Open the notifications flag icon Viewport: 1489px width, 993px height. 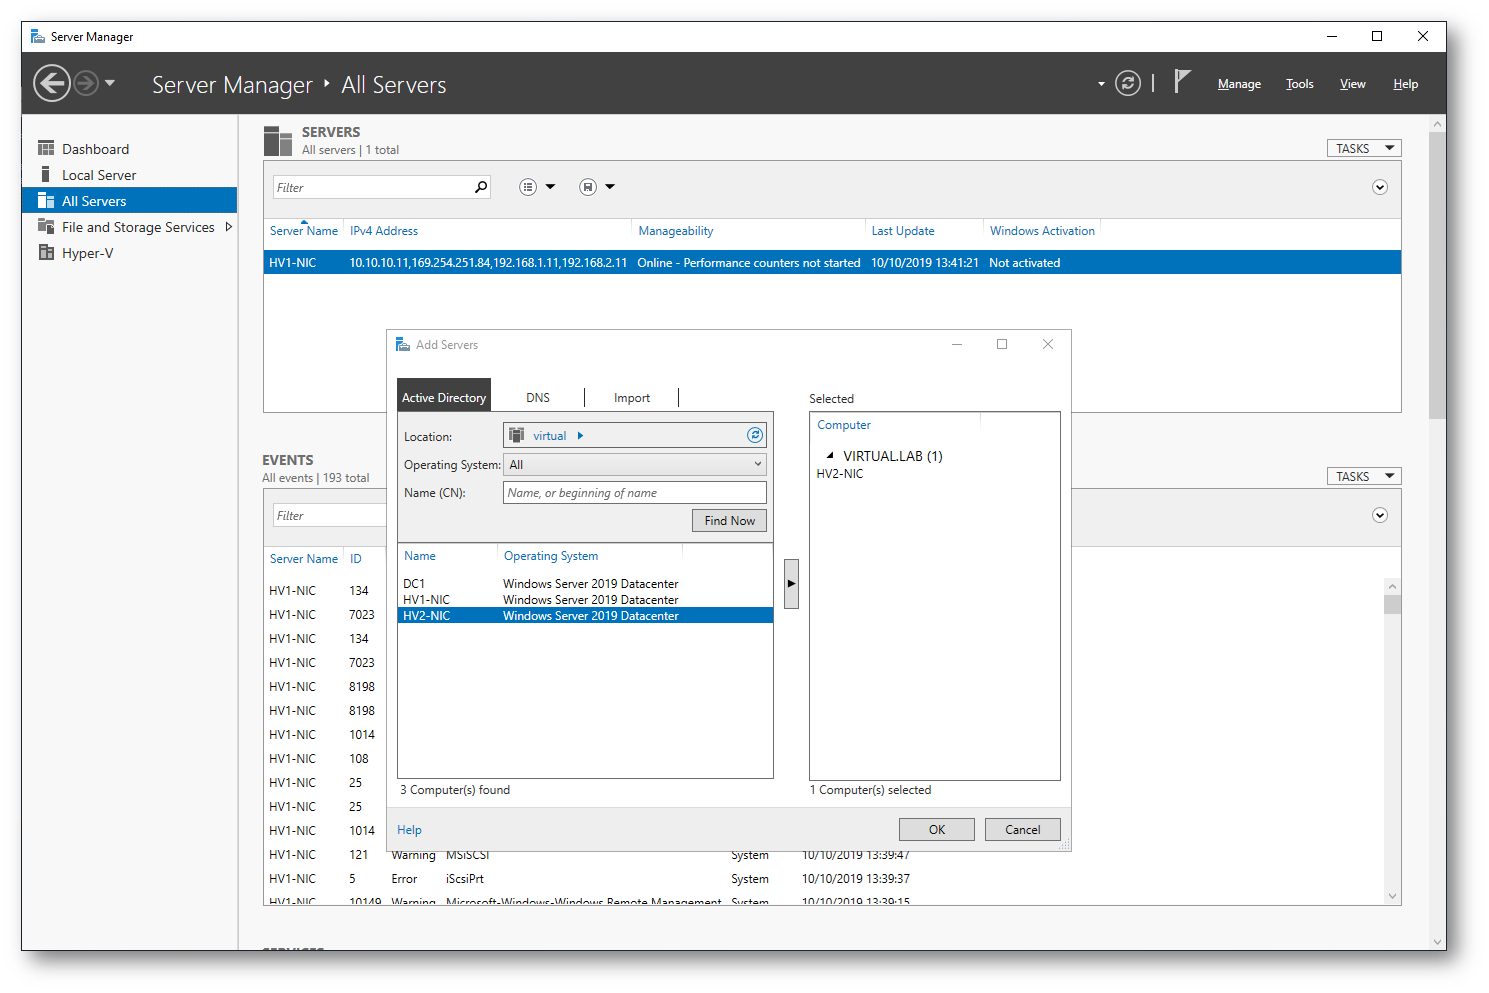click(1182, 82)
